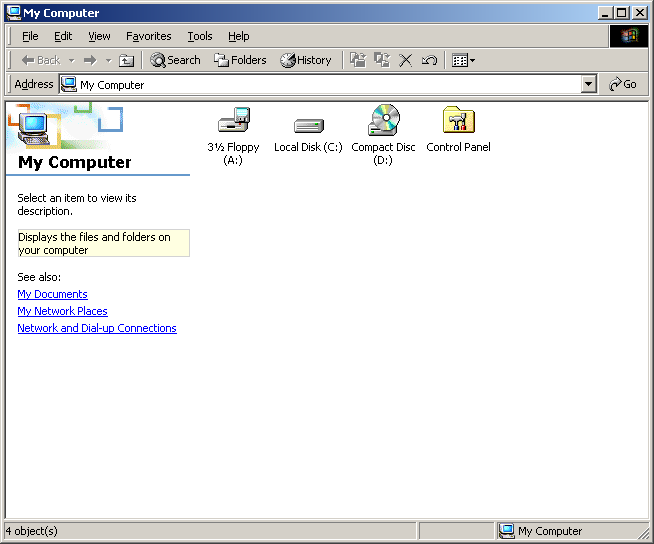Image resolution: width=654 pixels, height=544 pixels.
Task: Click the Move To toolbar icon
Action: pos(358,60)
